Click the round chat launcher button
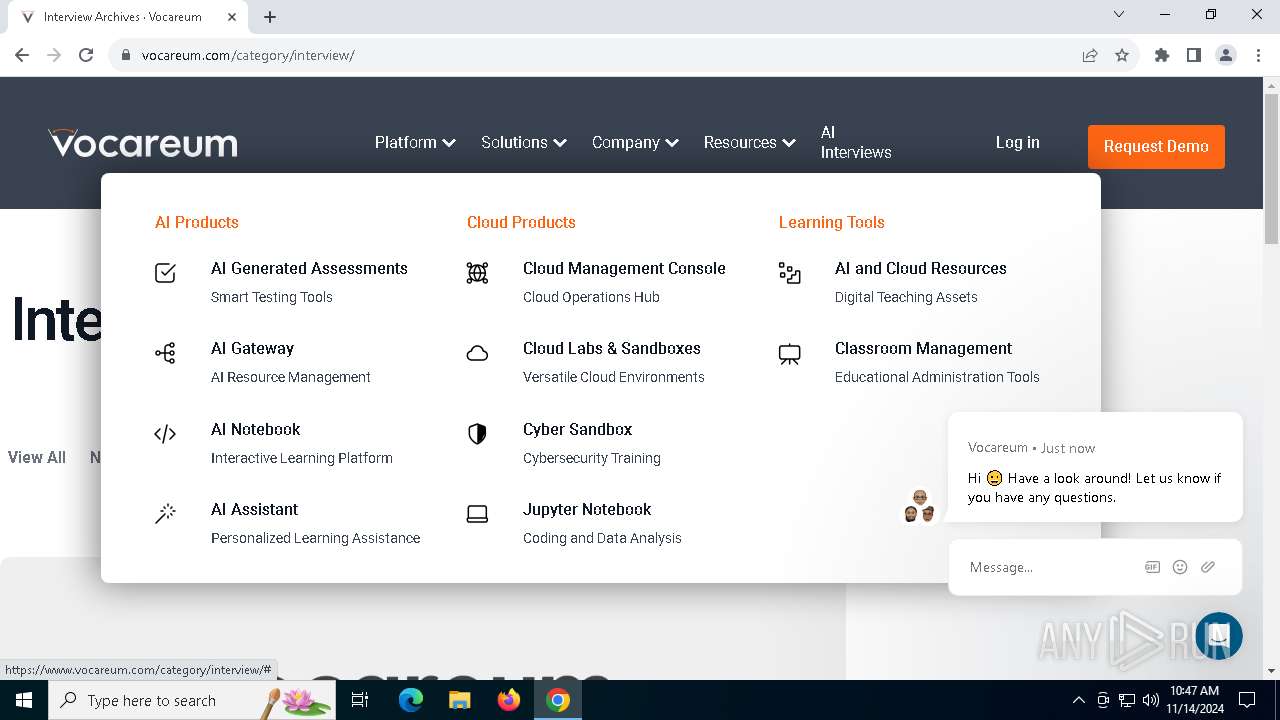 [1218, 636]
